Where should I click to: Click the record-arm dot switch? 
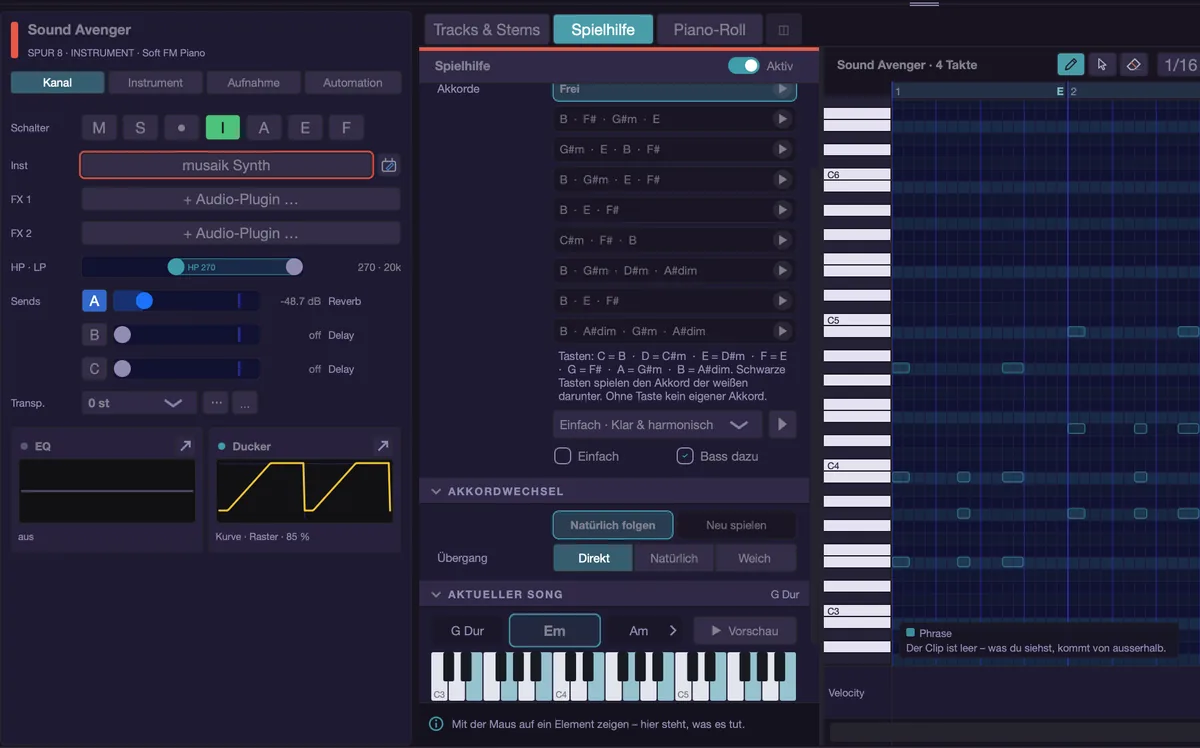pyautogui.click(x=181, y=128)
